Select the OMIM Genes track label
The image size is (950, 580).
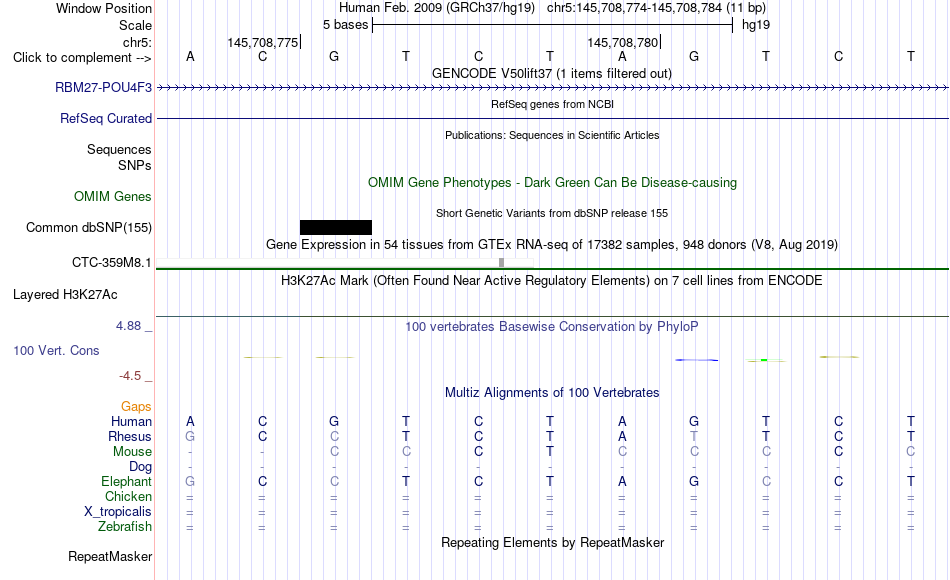pyautogui.click(x=112, y=196)
